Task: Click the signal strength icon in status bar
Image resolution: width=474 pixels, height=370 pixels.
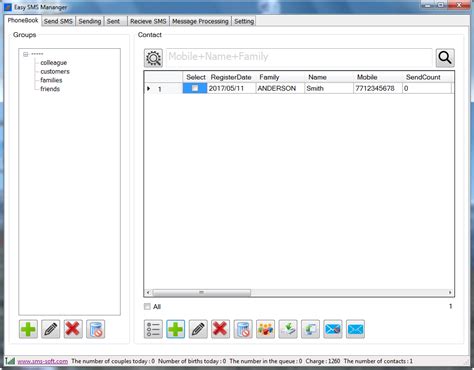Action: click(10, 361)
